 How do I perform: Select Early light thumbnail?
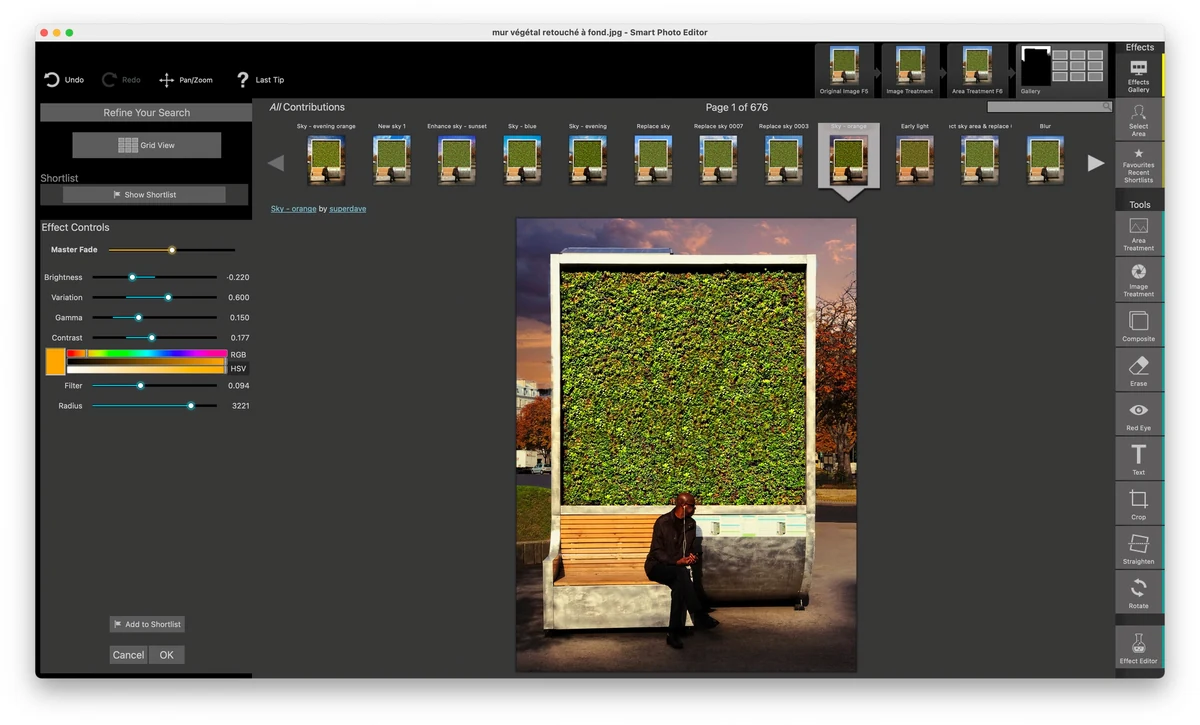coord(915,160)
